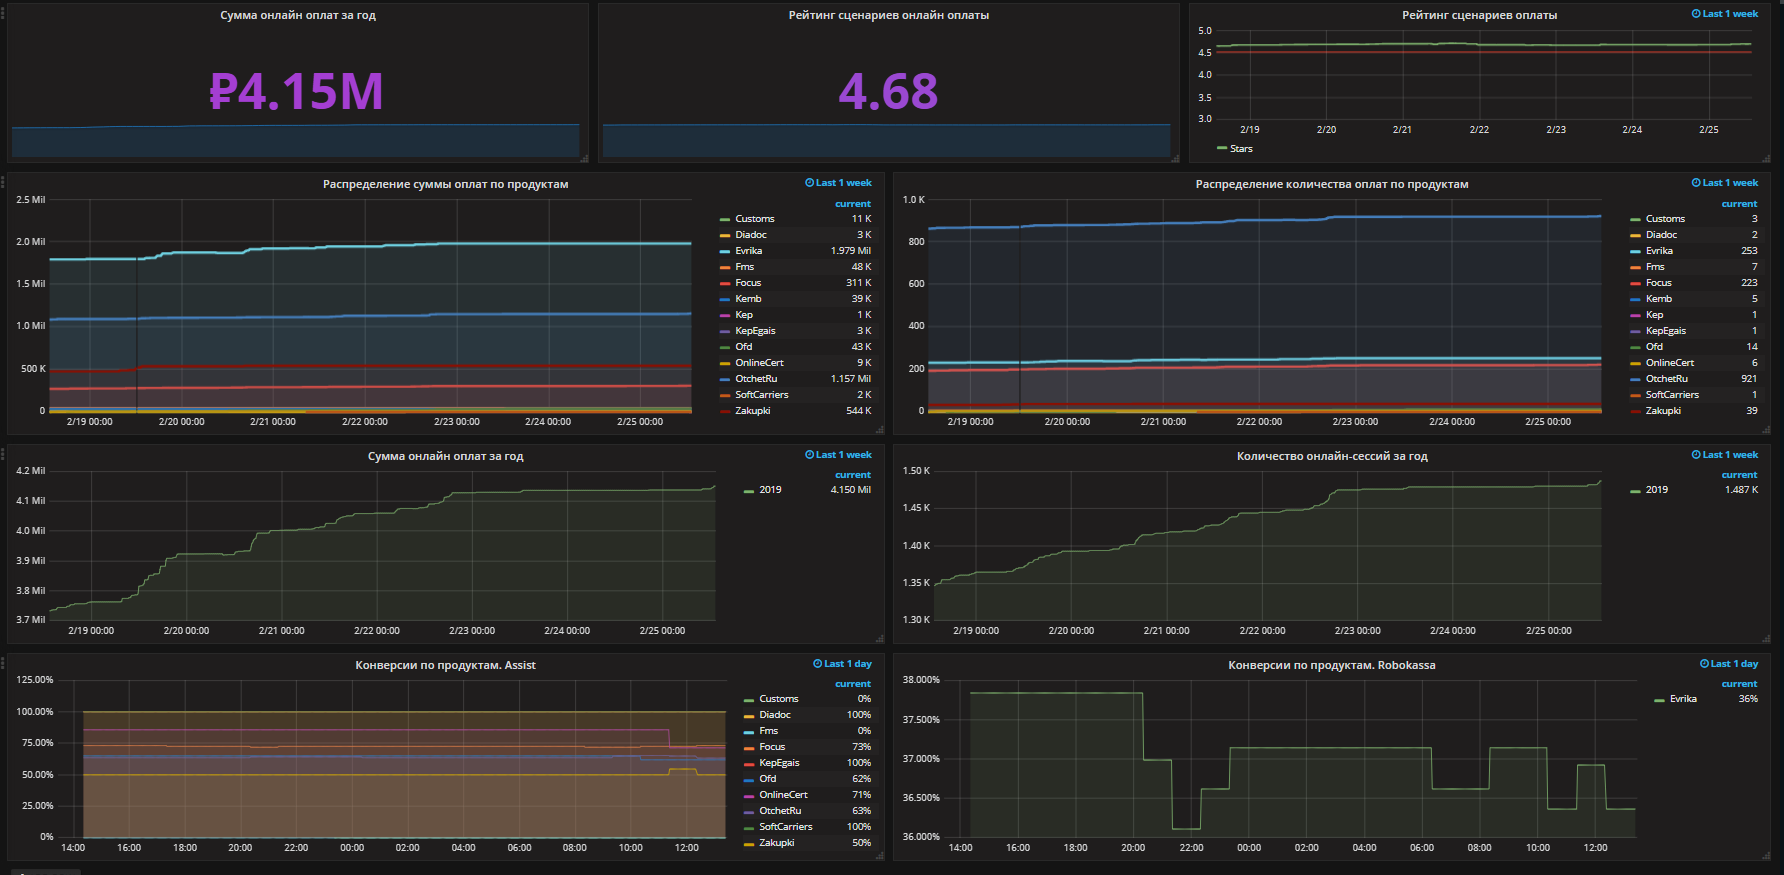This screenshot has width=1784, height=875.
Task: Click Last 1 week label on payment sum panel
Action: [x=843, y=183]
